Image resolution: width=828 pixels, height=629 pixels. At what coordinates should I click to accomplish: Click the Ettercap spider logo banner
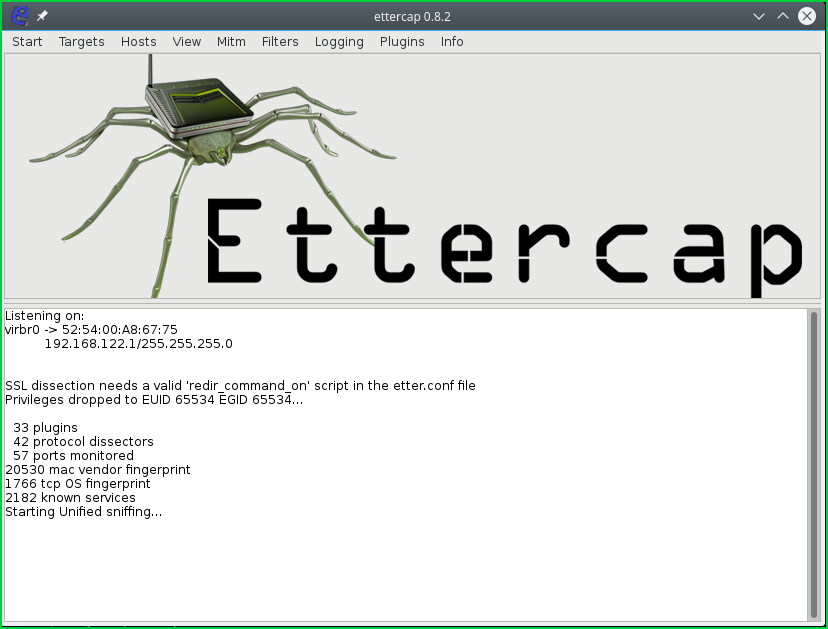[x=412, y=176]
